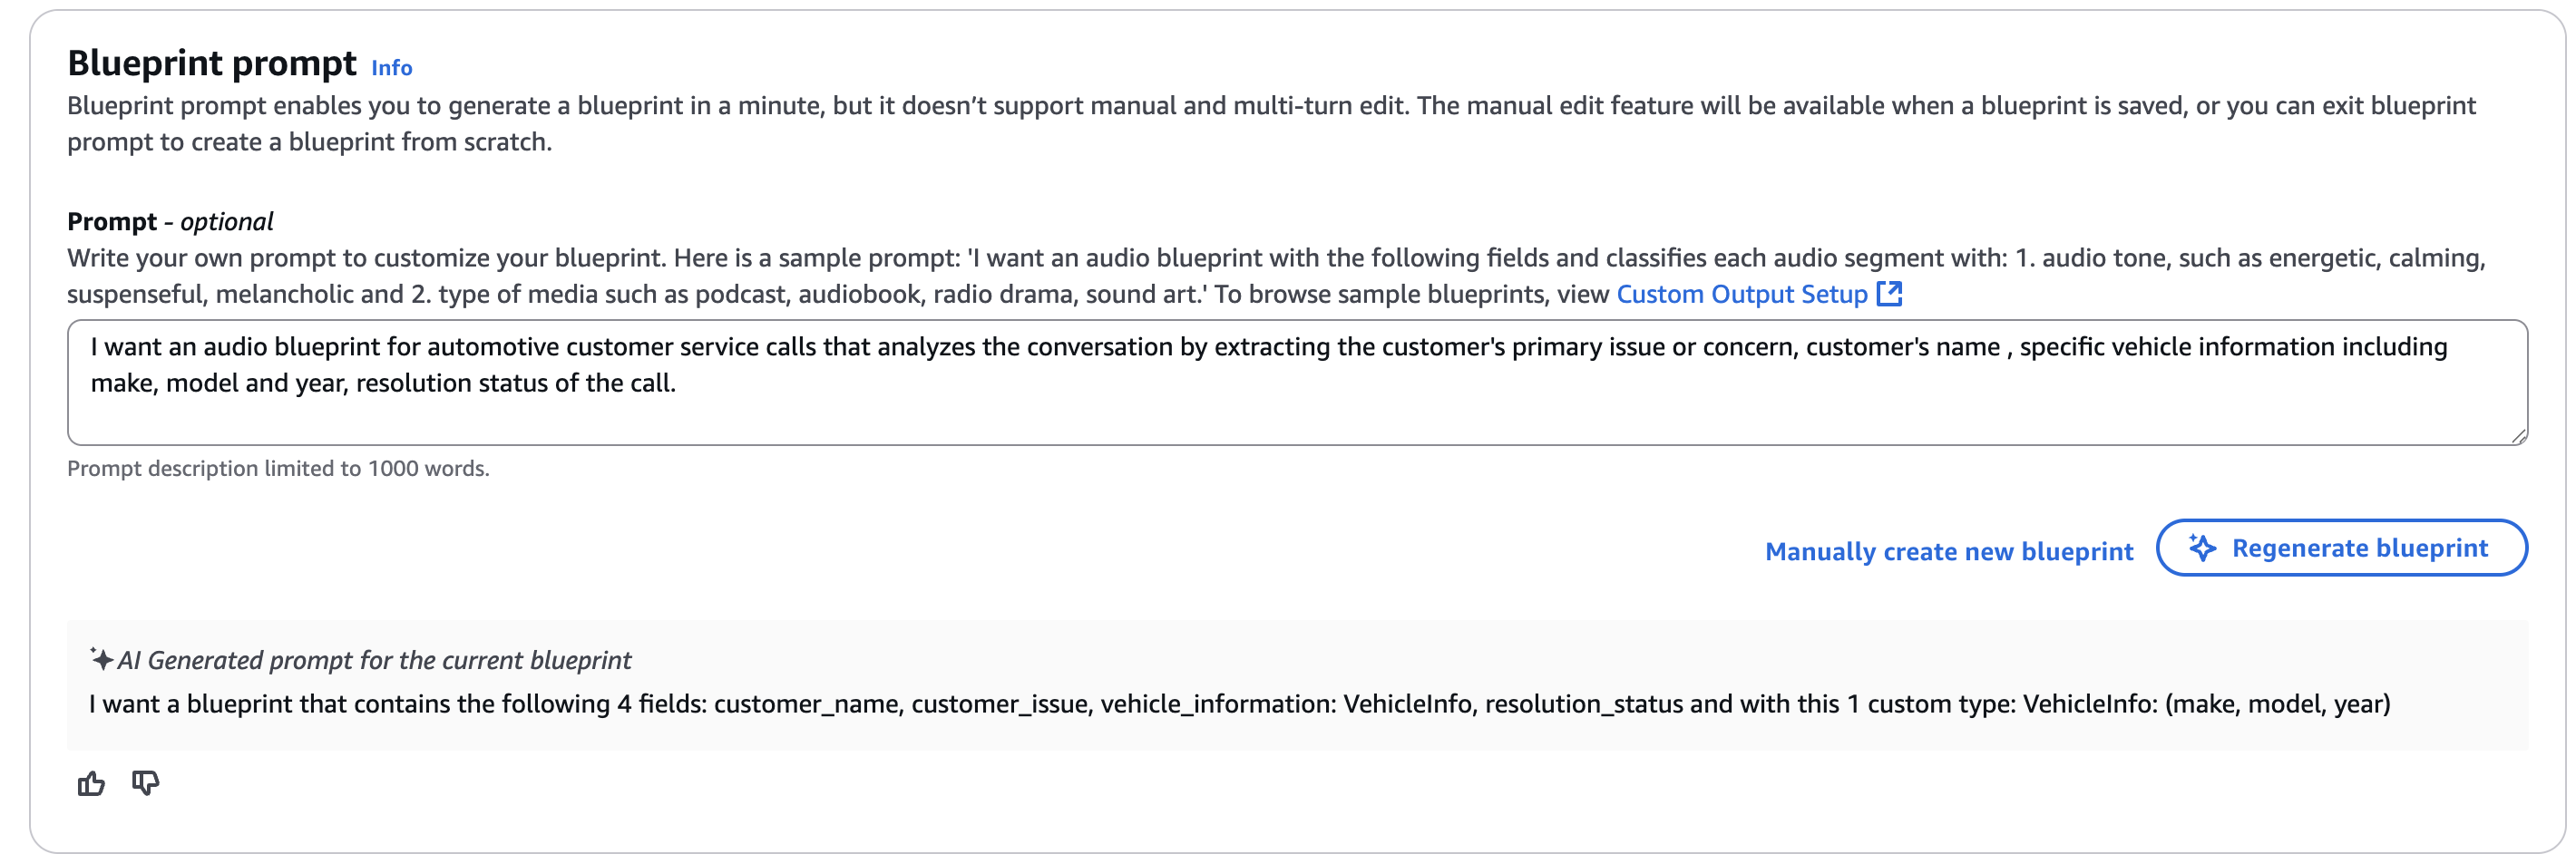This screenshot has width=2576, height=854.
Task: Open the Info link beside Blueprint prompt
Action: (x=391, y=68)
